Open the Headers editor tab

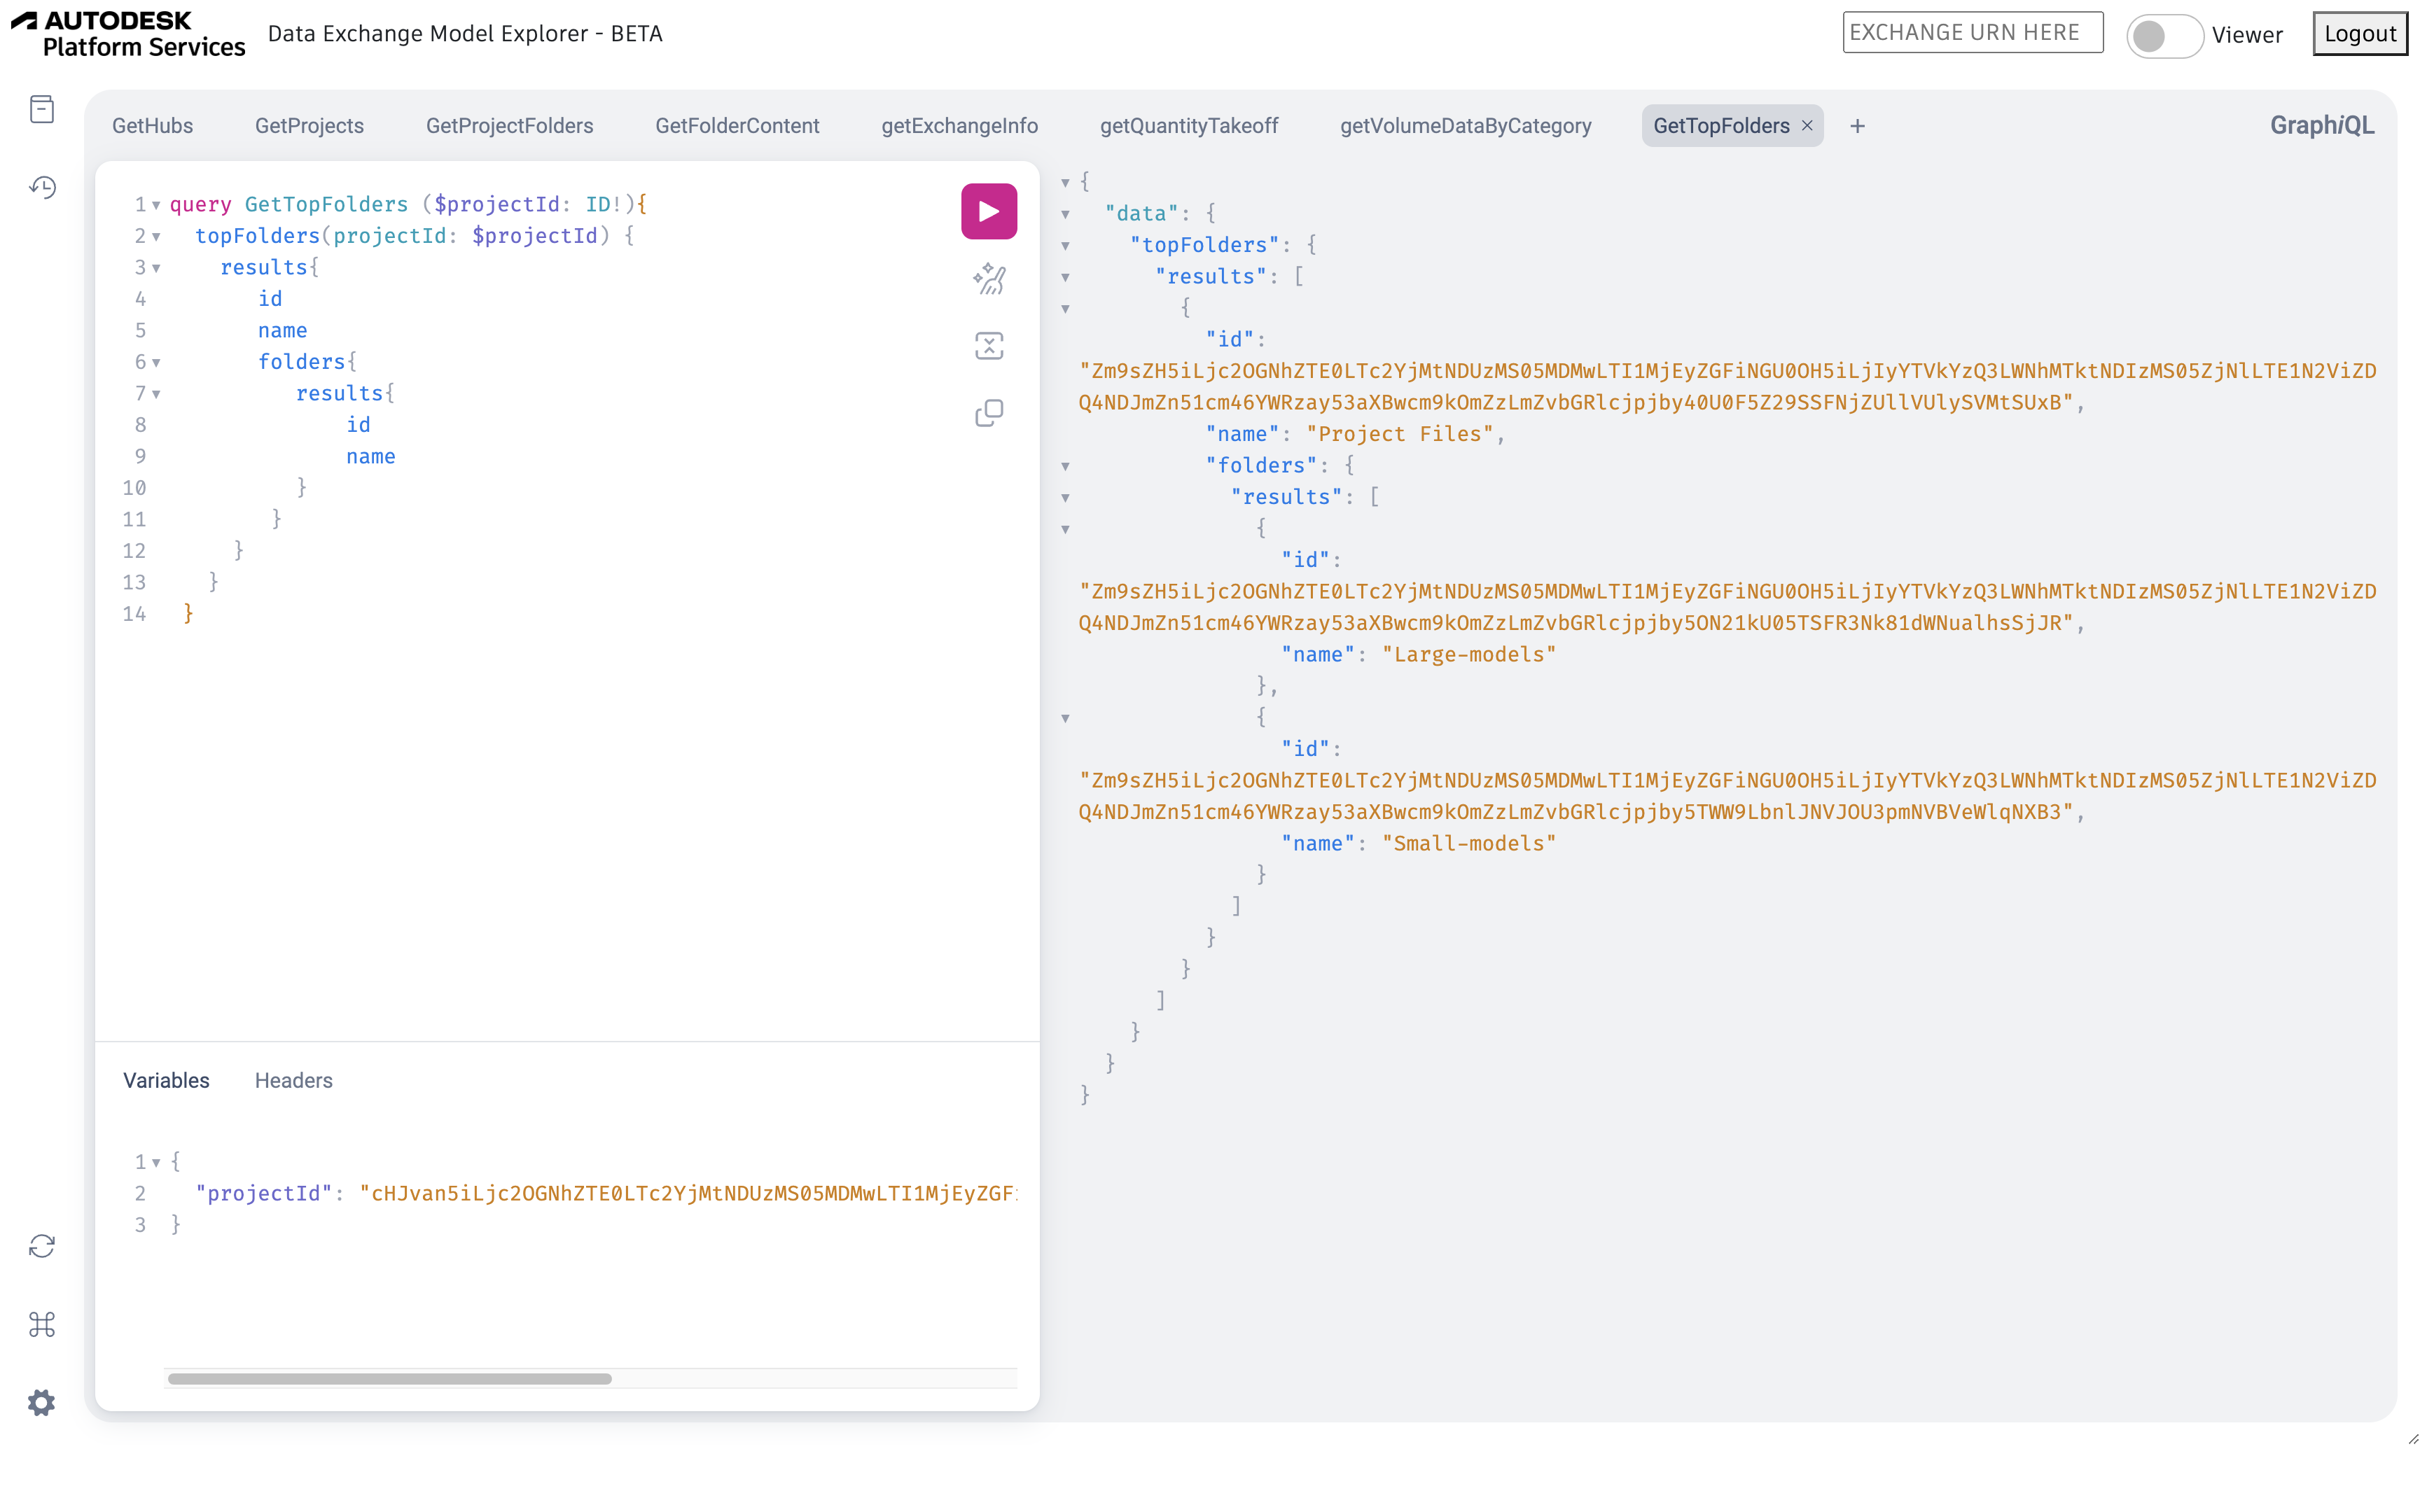pos(293,1080)
